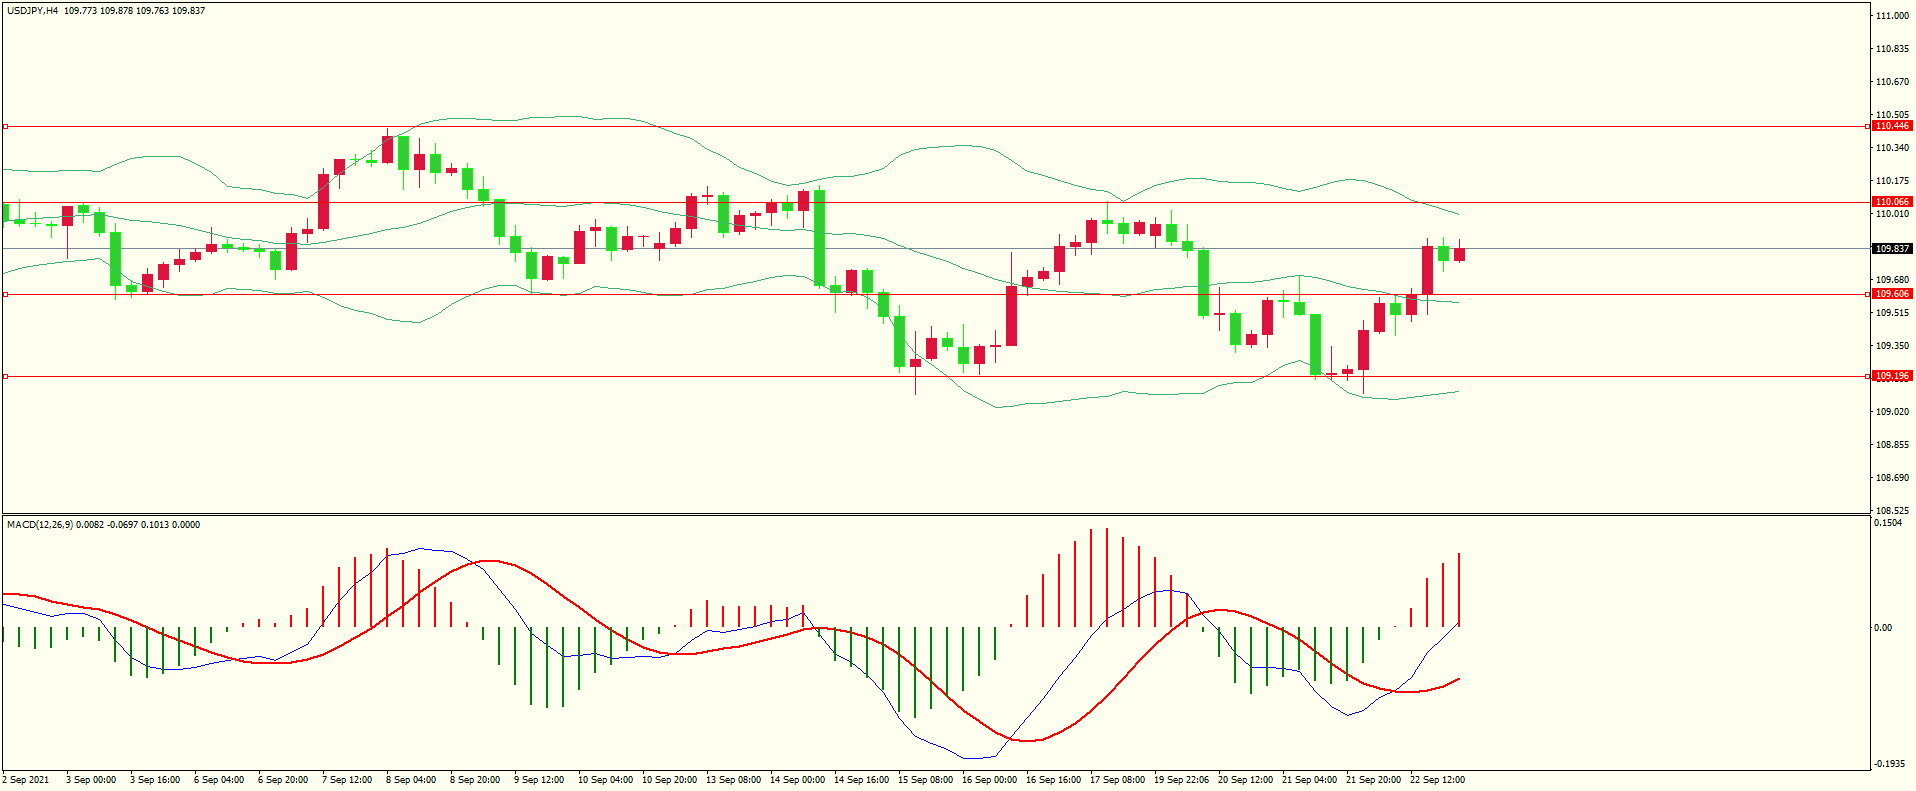Click the MACD scale value 0.1504
This screenshot has height=791, width=1916.
tap(1888, 523)
